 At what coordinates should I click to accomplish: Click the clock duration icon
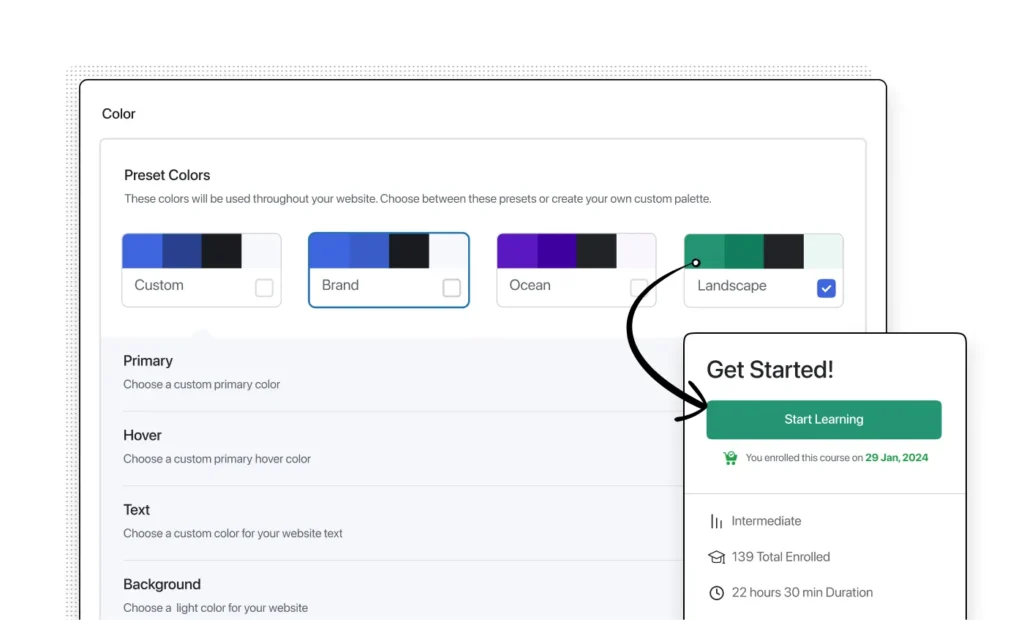coord(716,593)
